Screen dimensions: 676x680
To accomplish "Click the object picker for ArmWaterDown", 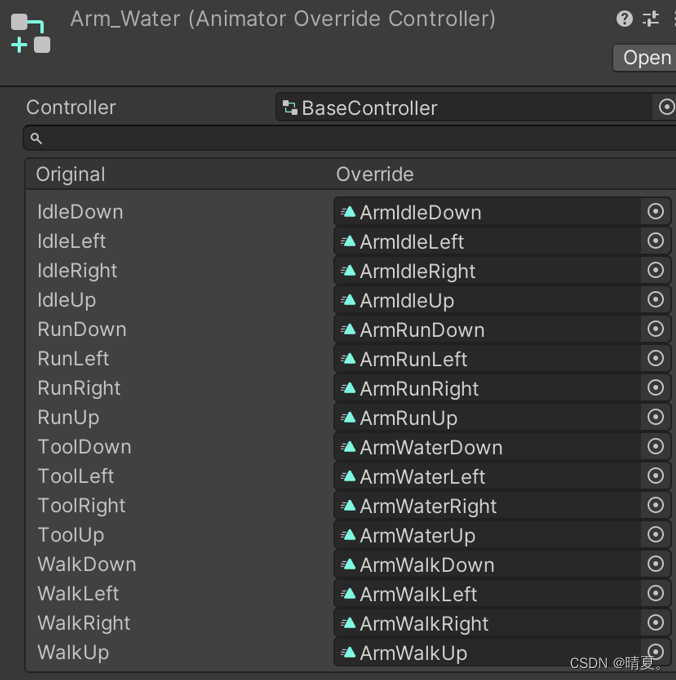I will tap(656, 446).
